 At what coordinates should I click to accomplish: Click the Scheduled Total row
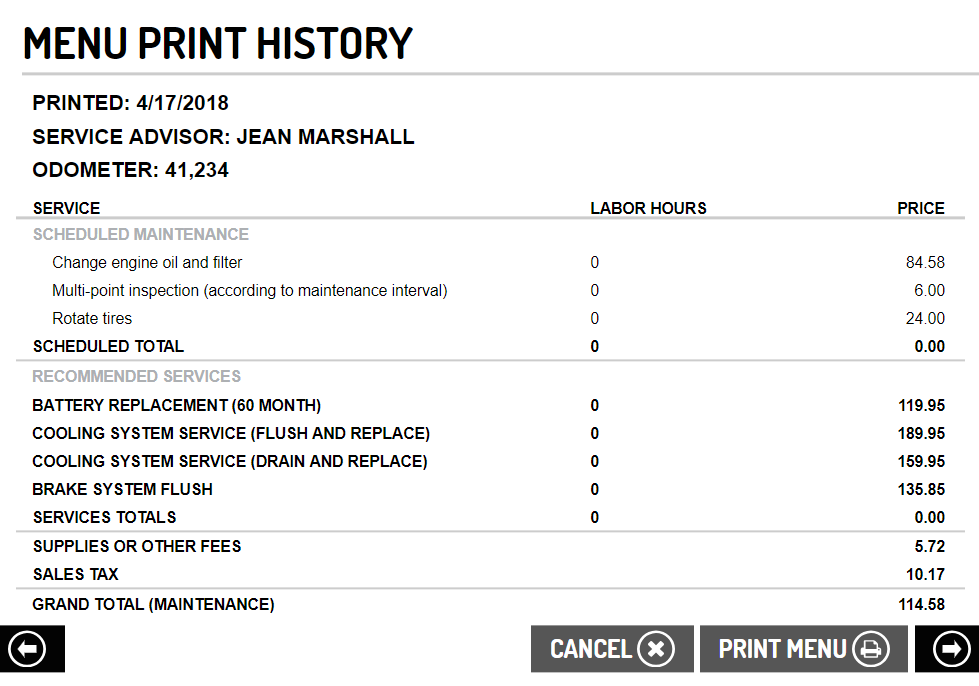point(108,347)
